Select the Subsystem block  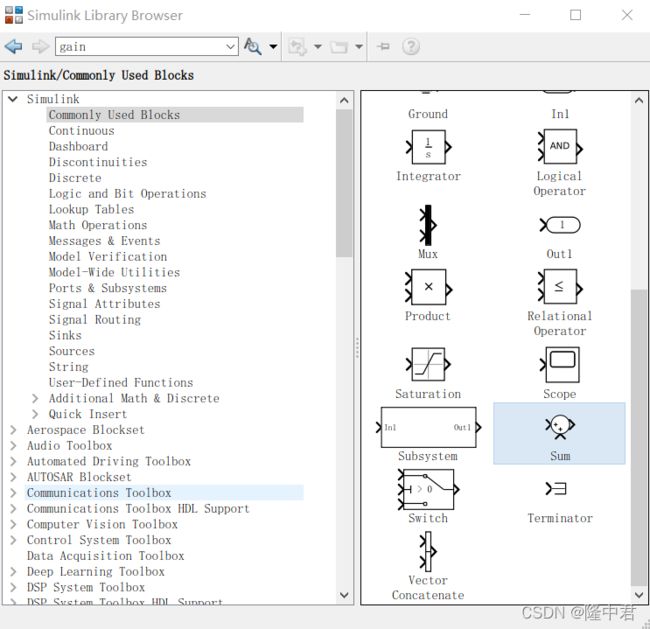tap(428, 427)
